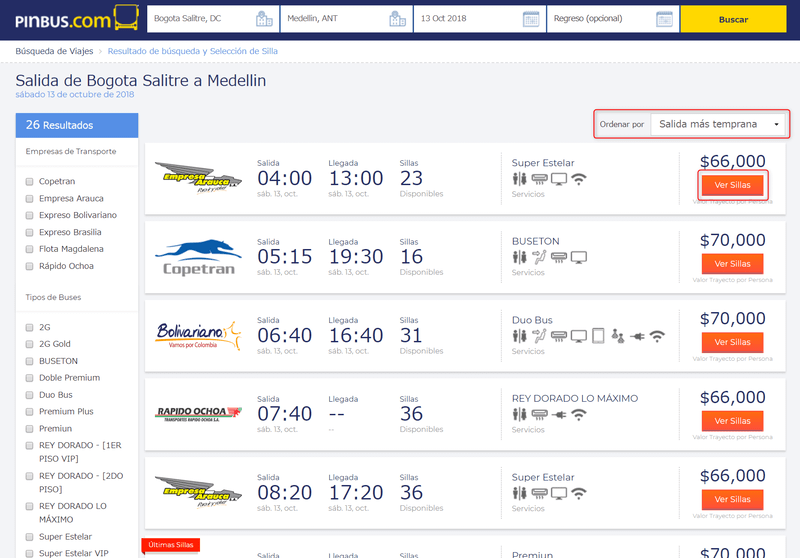Click the TV screen icon on the 08:20 trip
Viewport: 800px width, 558px height.
pyautogui.click(x=559, y=493)
